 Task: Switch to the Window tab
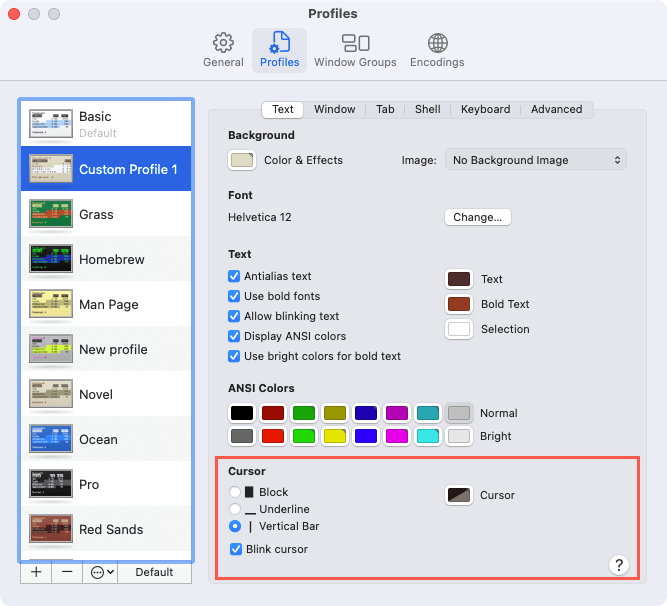click(334, 109)
